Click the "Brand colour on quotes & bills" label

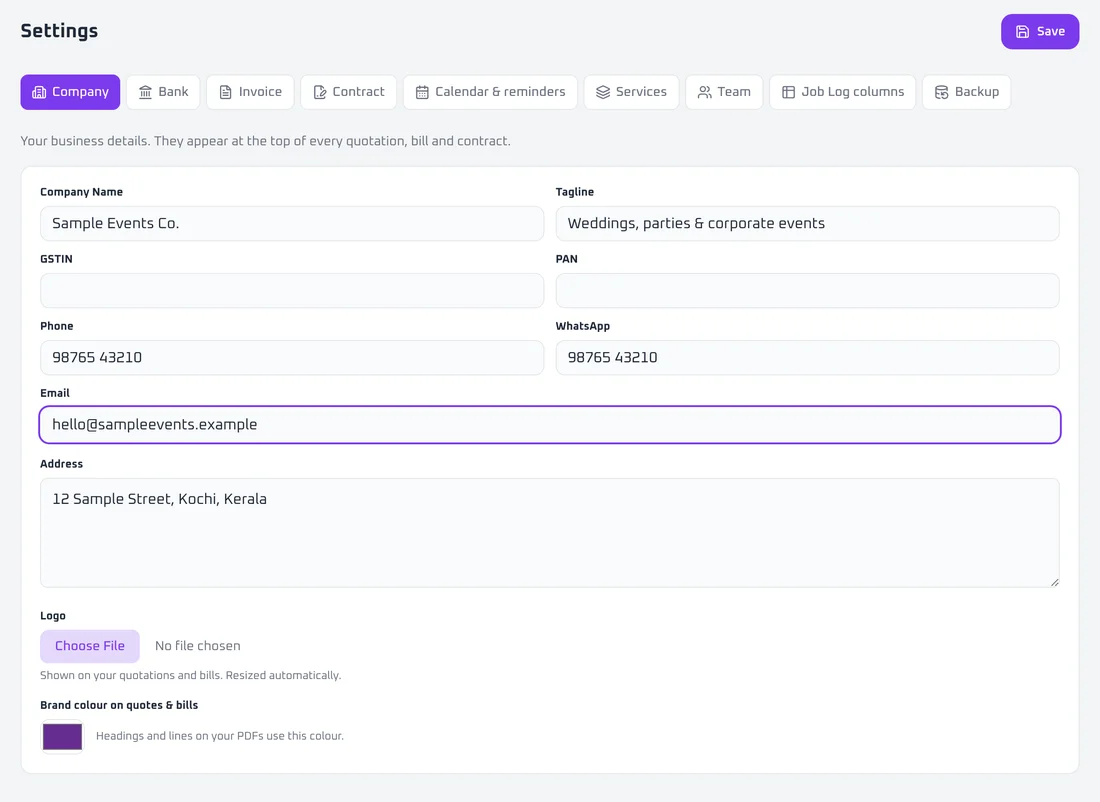[x=119, y=705]
